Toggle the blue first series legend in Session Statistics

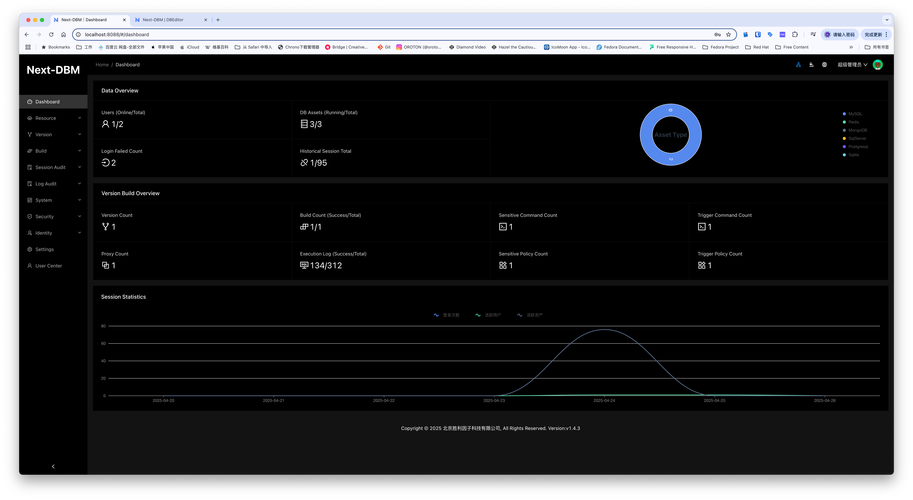tap(443, 315)
